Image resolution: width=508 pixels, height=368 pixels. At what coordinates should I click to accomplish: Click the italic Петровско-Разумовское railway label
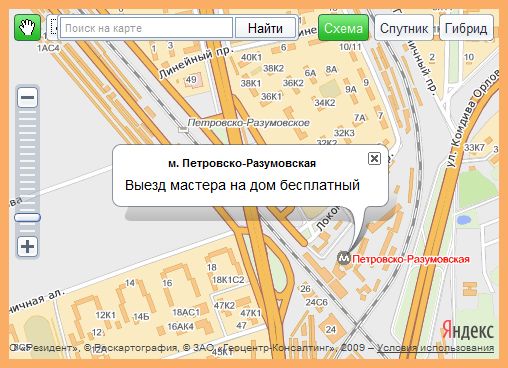pos(248,123)
